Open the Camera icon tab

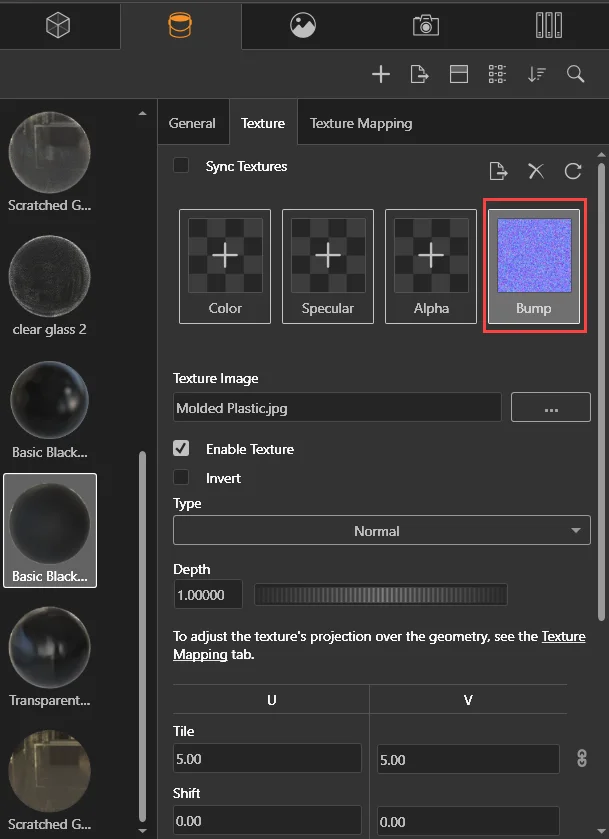pyautogui.click(x=426, y=25)
